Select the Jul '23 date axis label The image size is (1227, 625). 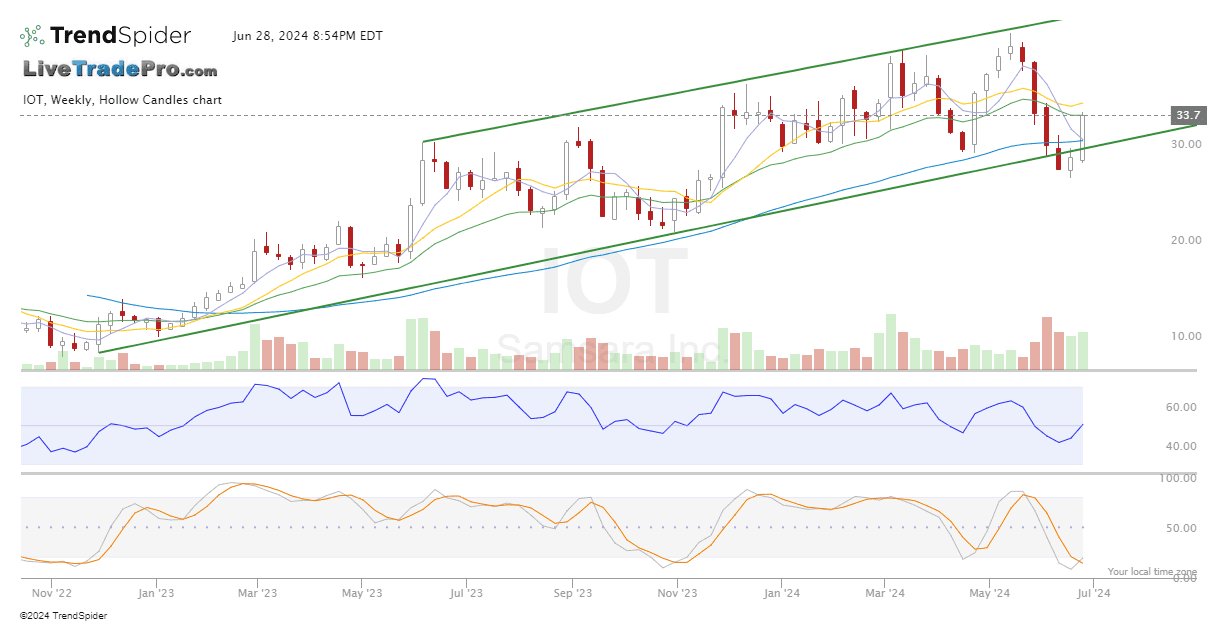tap(467, 593)
